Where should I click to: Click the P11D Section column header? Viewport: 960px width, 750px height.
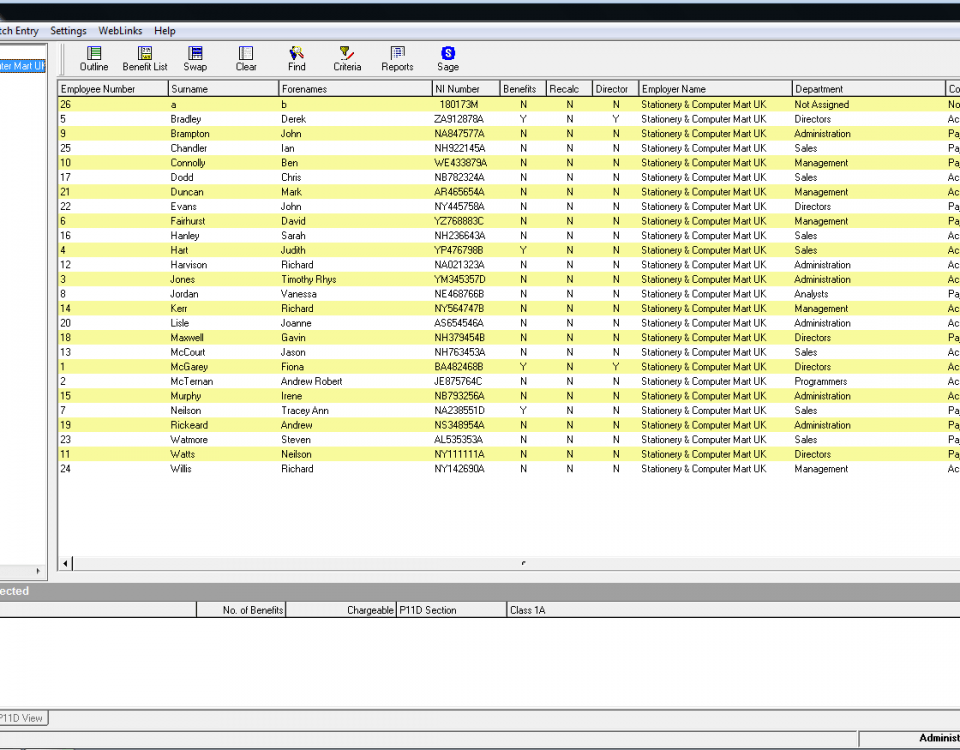451,610
